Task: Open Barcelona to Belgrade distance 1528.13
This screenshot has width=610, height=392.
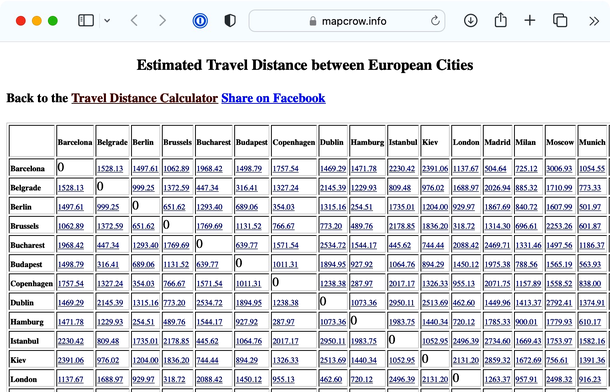Action: tap(110, 169)
